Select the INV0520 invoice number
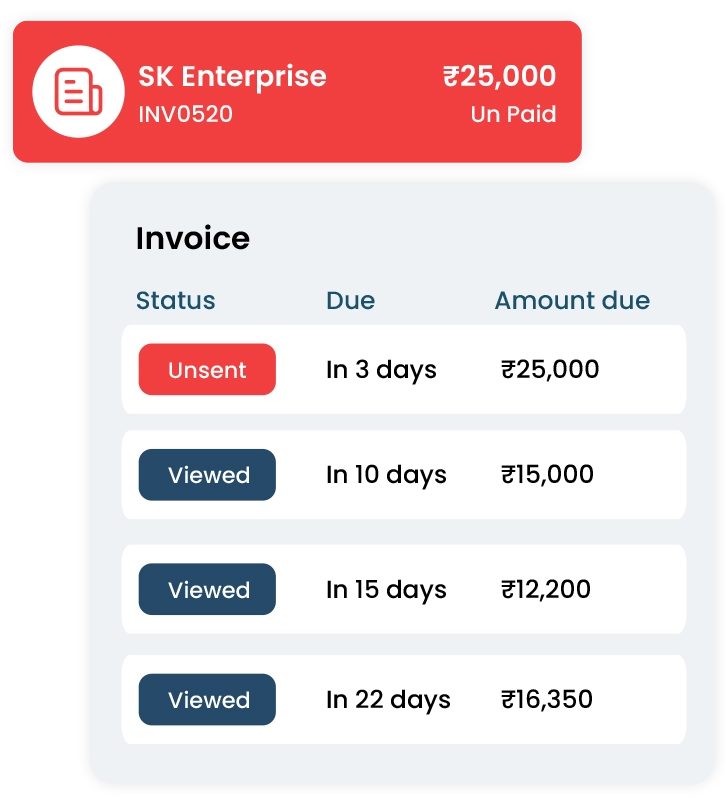728x806 pixels. (186, 114)
